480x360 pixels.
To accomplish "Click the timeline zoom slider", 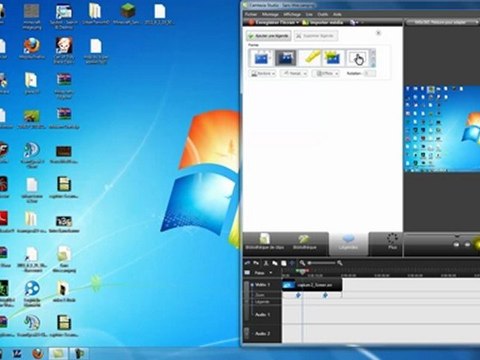I will tap(322, 263).
